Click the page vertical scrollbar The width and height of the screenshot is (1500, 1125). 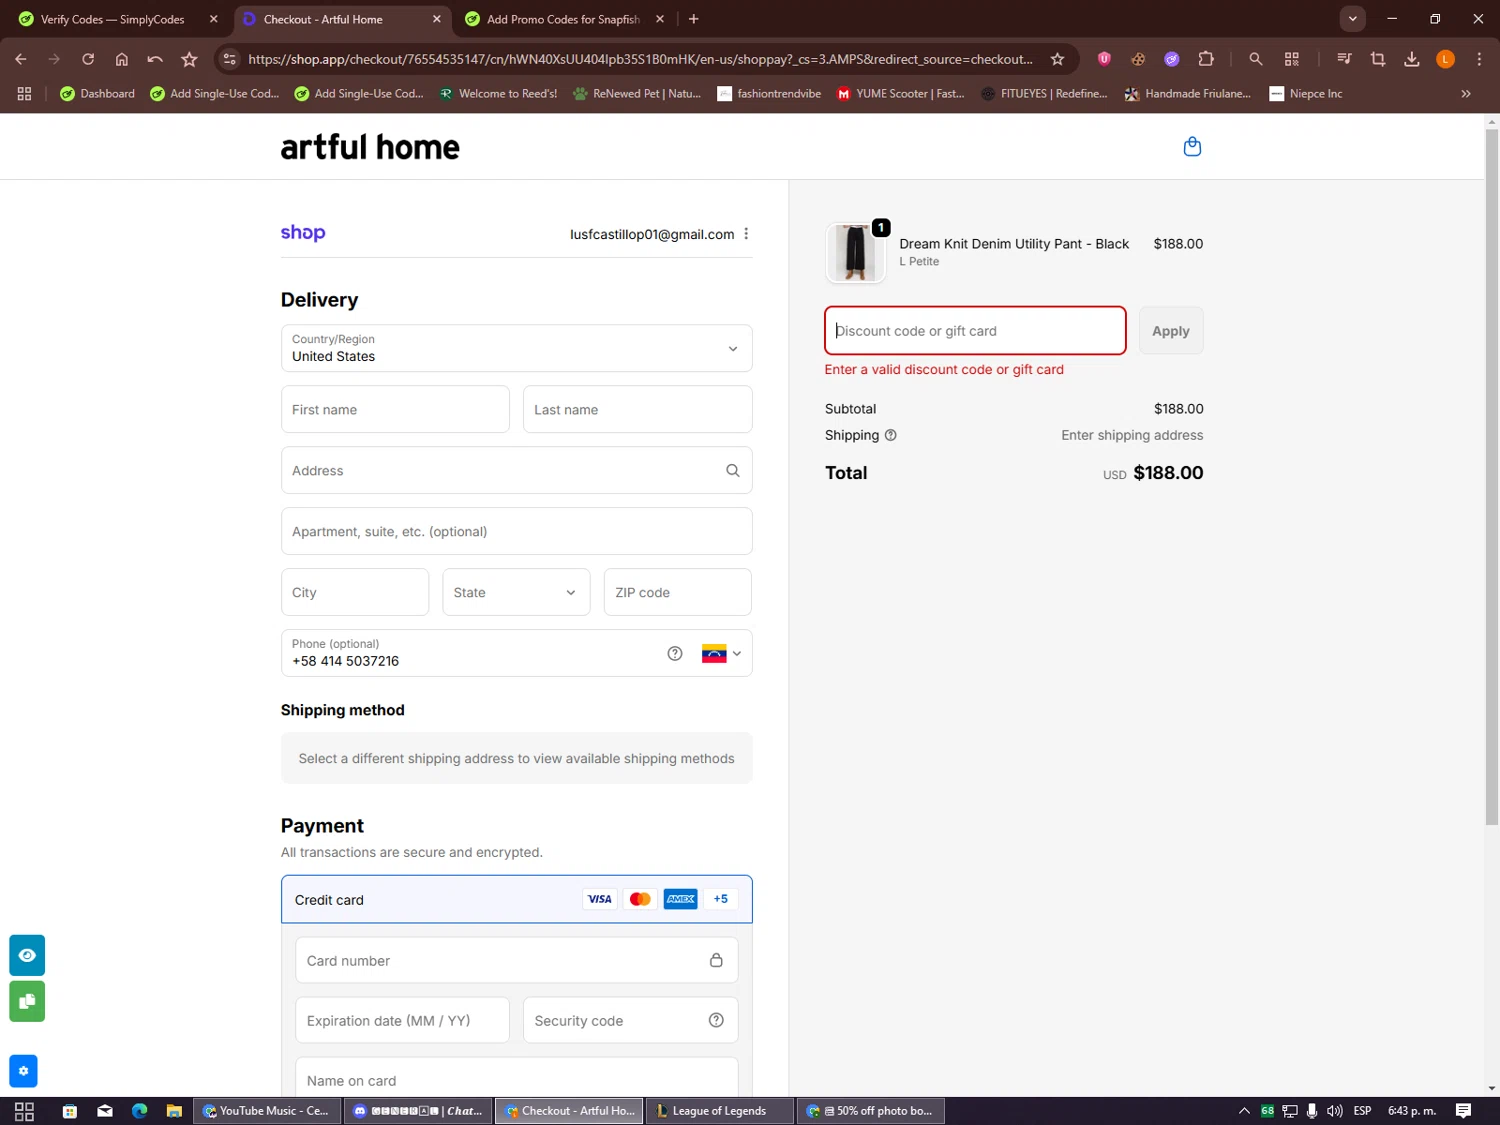pos(1491,475)
